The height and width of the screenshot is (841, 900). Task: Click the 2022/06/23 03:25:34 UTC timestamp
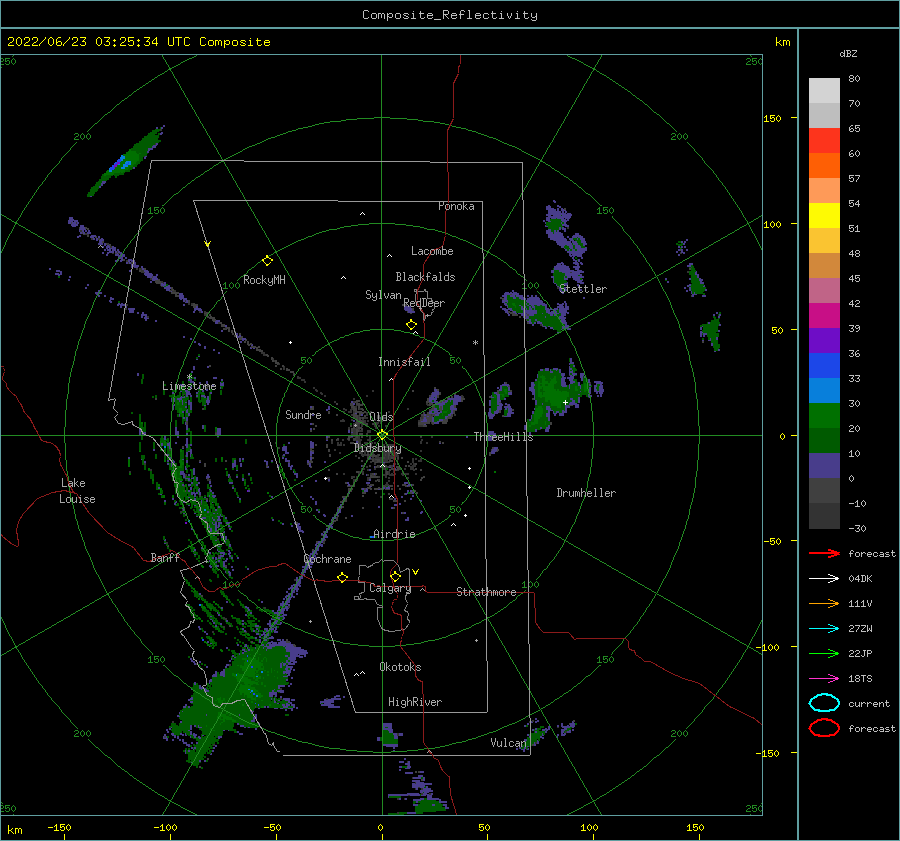[138, 42]
